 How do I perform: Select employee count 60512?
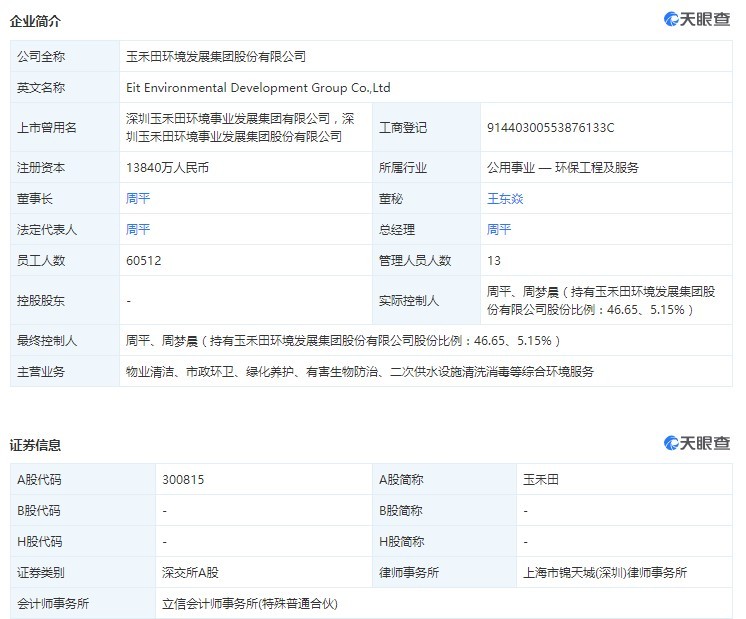click(x=144, y=260)
